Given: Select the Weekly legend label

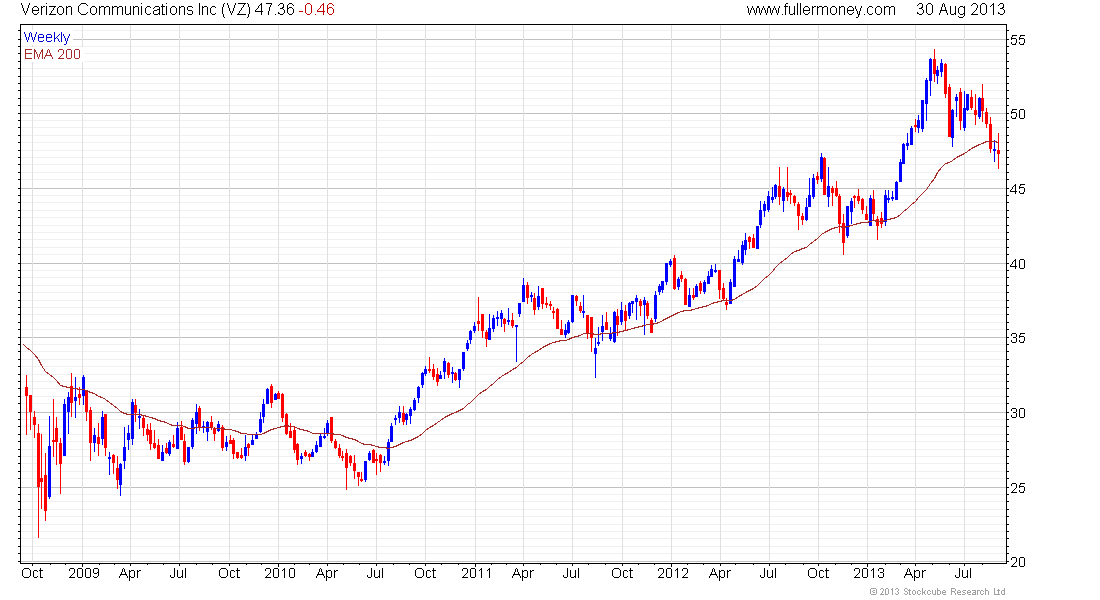Looking at the screenshot, I should pos(47,37).
